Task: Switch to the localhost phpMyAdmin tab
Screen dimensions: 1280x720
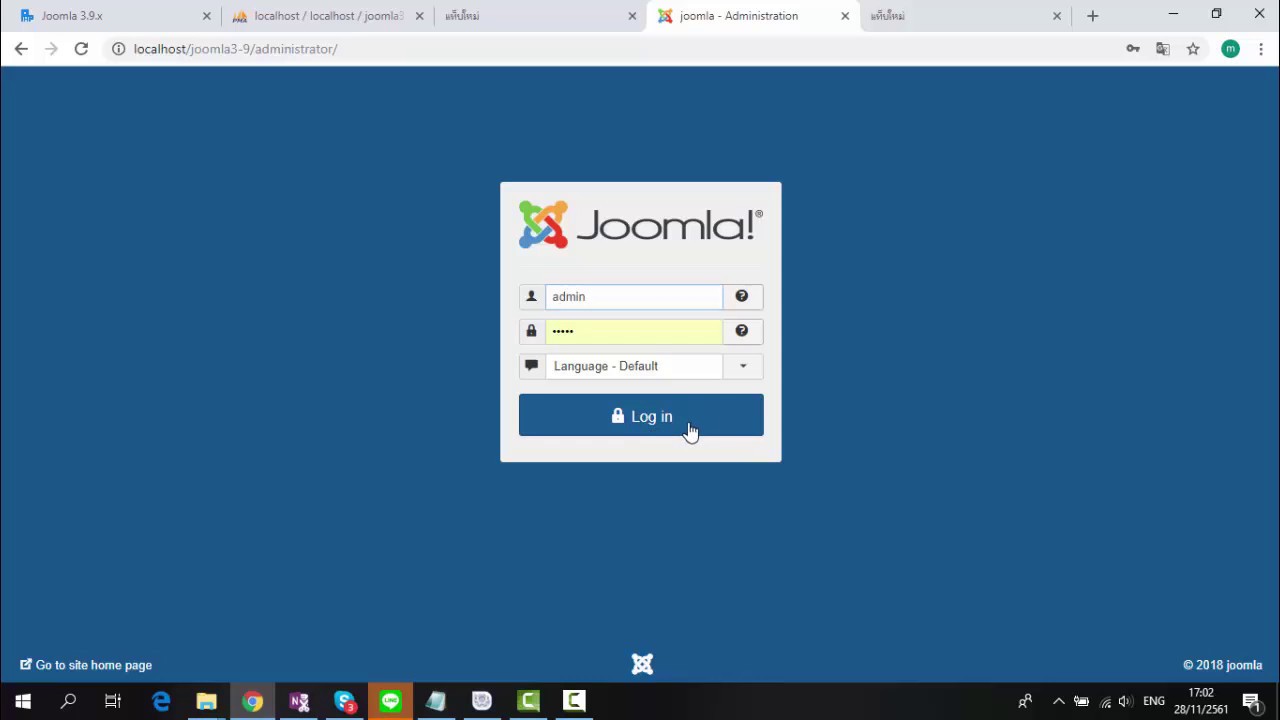Action: point(328,16)
